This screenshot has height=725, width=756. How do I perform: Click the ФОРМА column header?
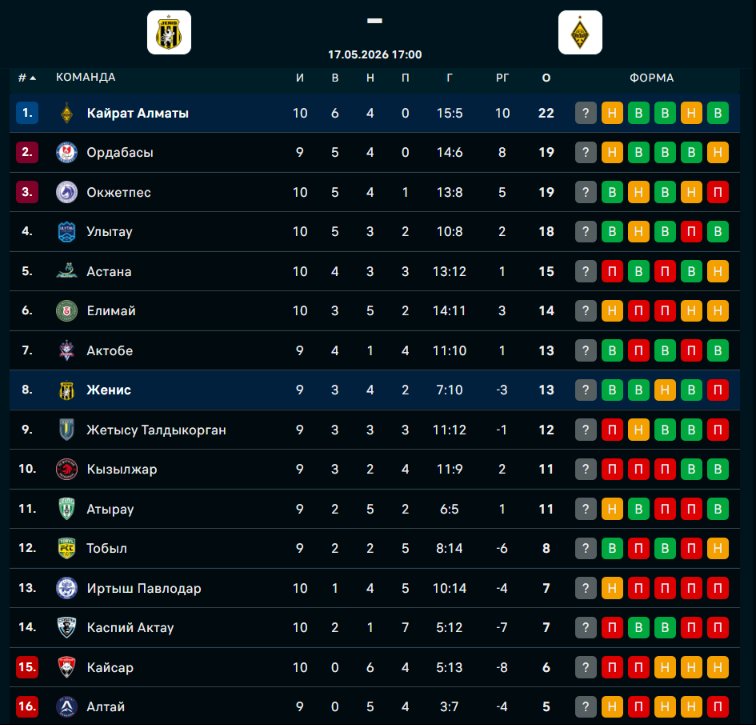[x=651, y=78]
